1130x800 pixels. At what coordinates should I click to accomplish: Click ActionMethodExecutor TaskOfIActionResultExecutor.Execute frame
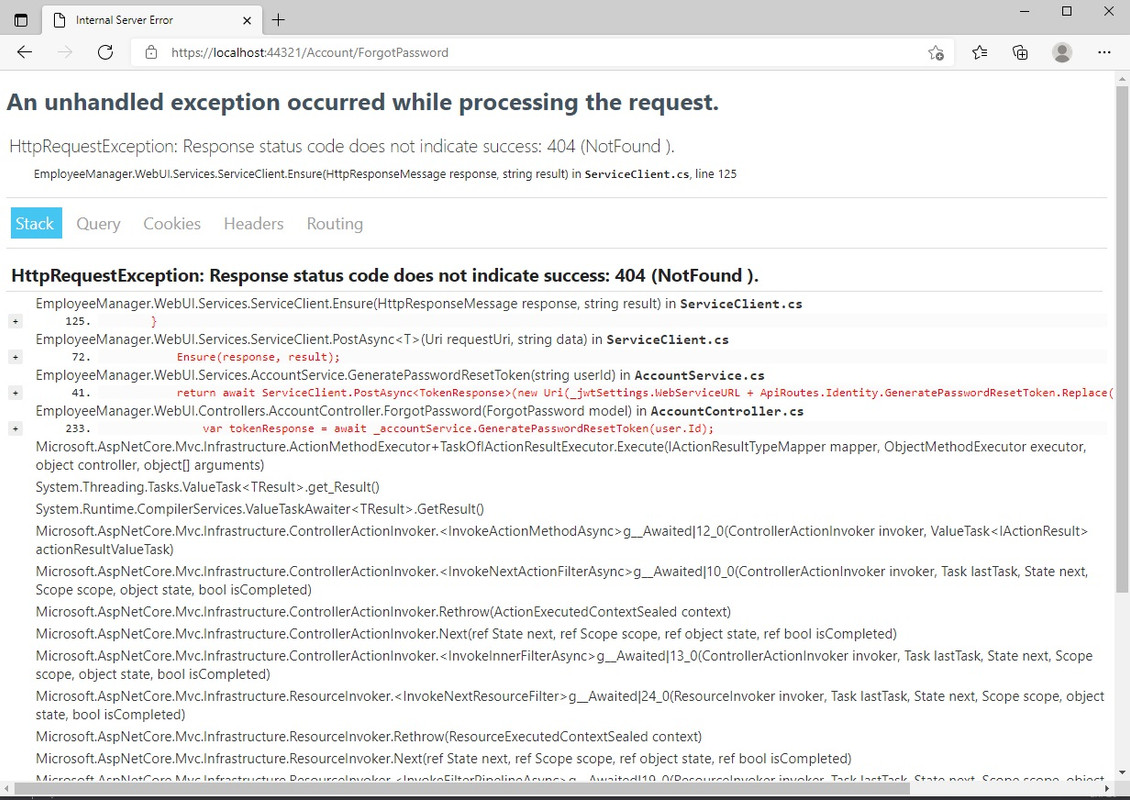(561, 455)
